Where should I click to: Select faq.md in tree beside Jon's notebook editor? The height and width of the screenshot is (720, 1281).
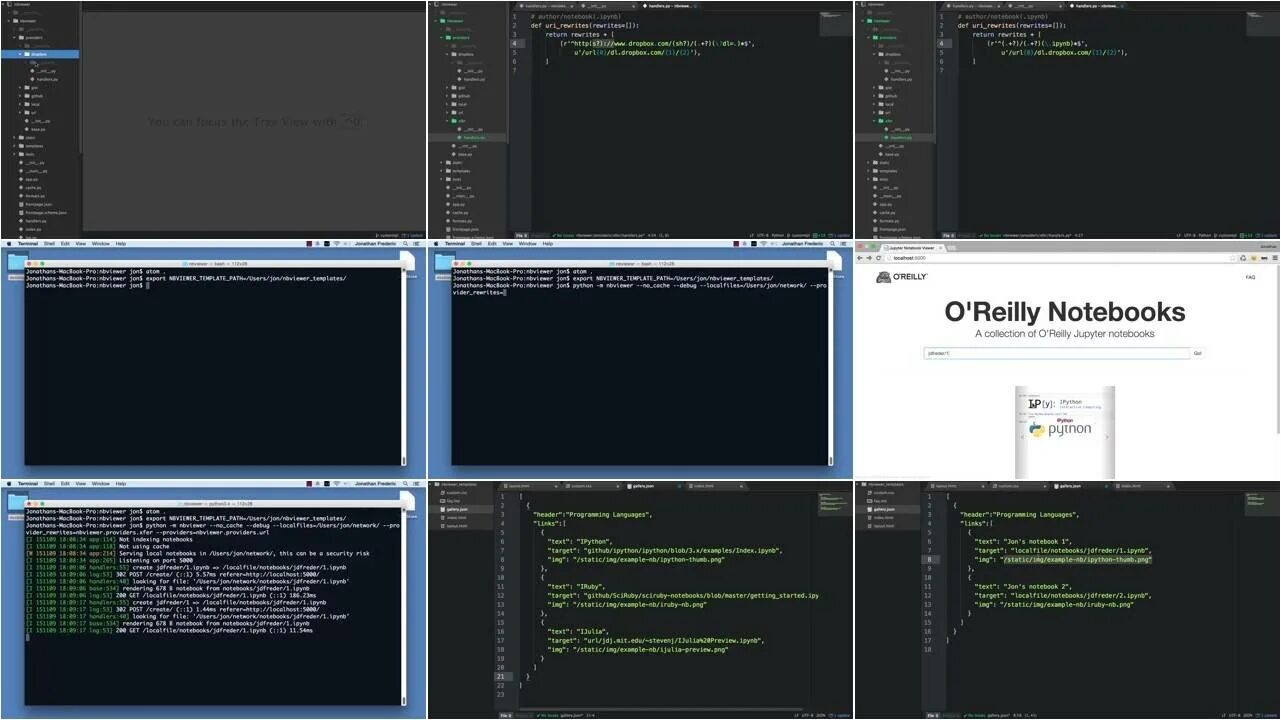[879, 501]
